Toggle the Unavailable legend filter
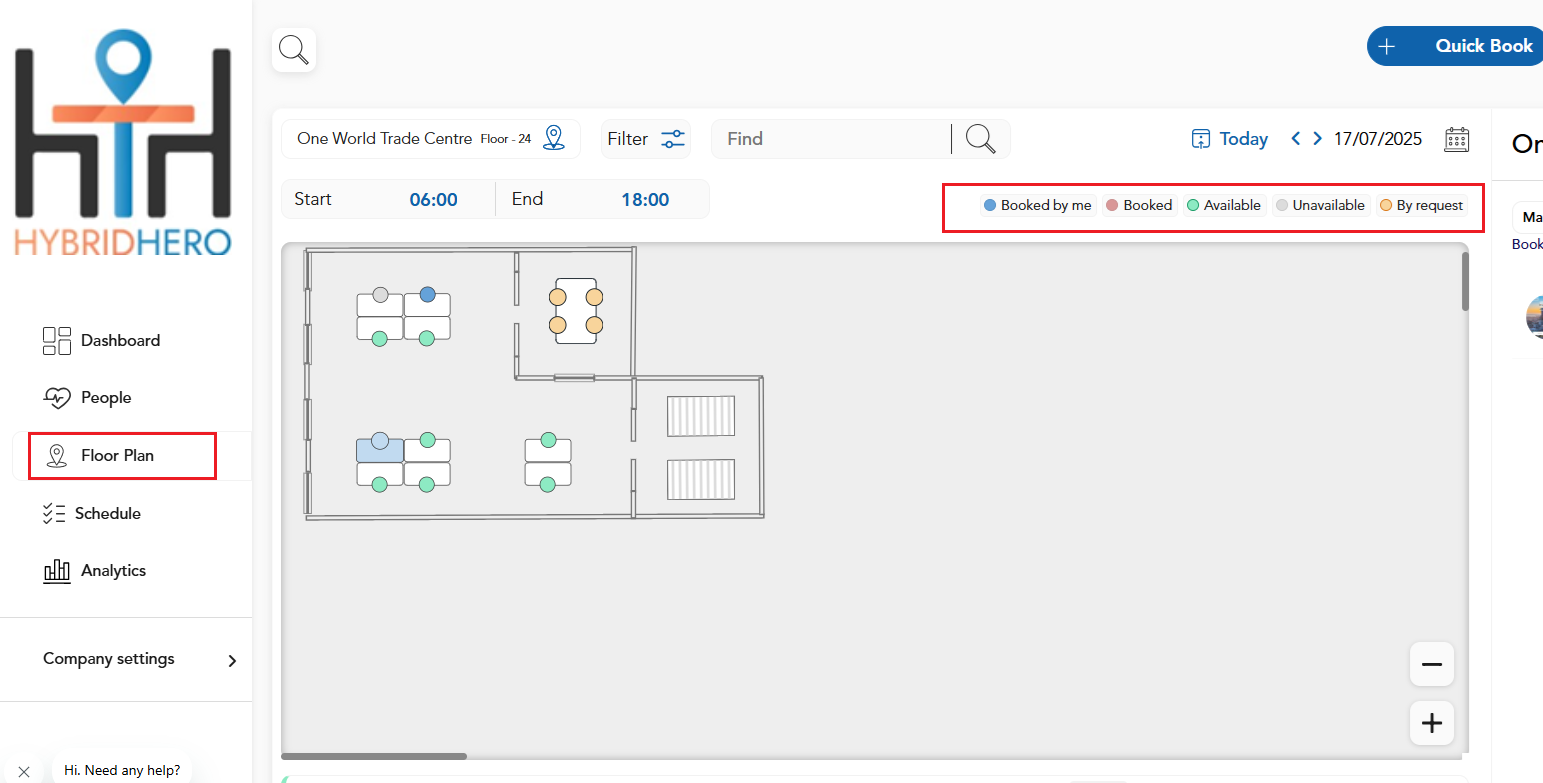 1321,205
